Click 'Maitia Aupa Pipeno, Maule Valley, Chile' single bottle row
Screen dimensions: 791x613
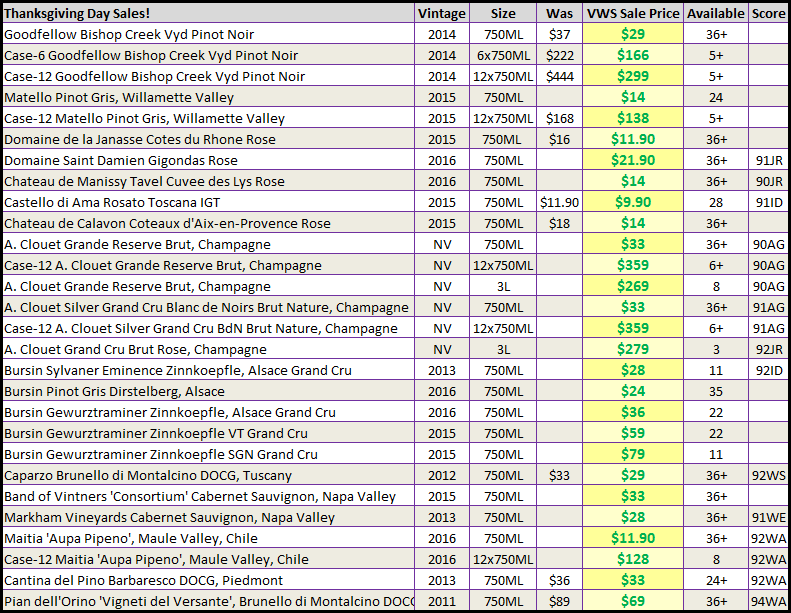pos(131,539)
